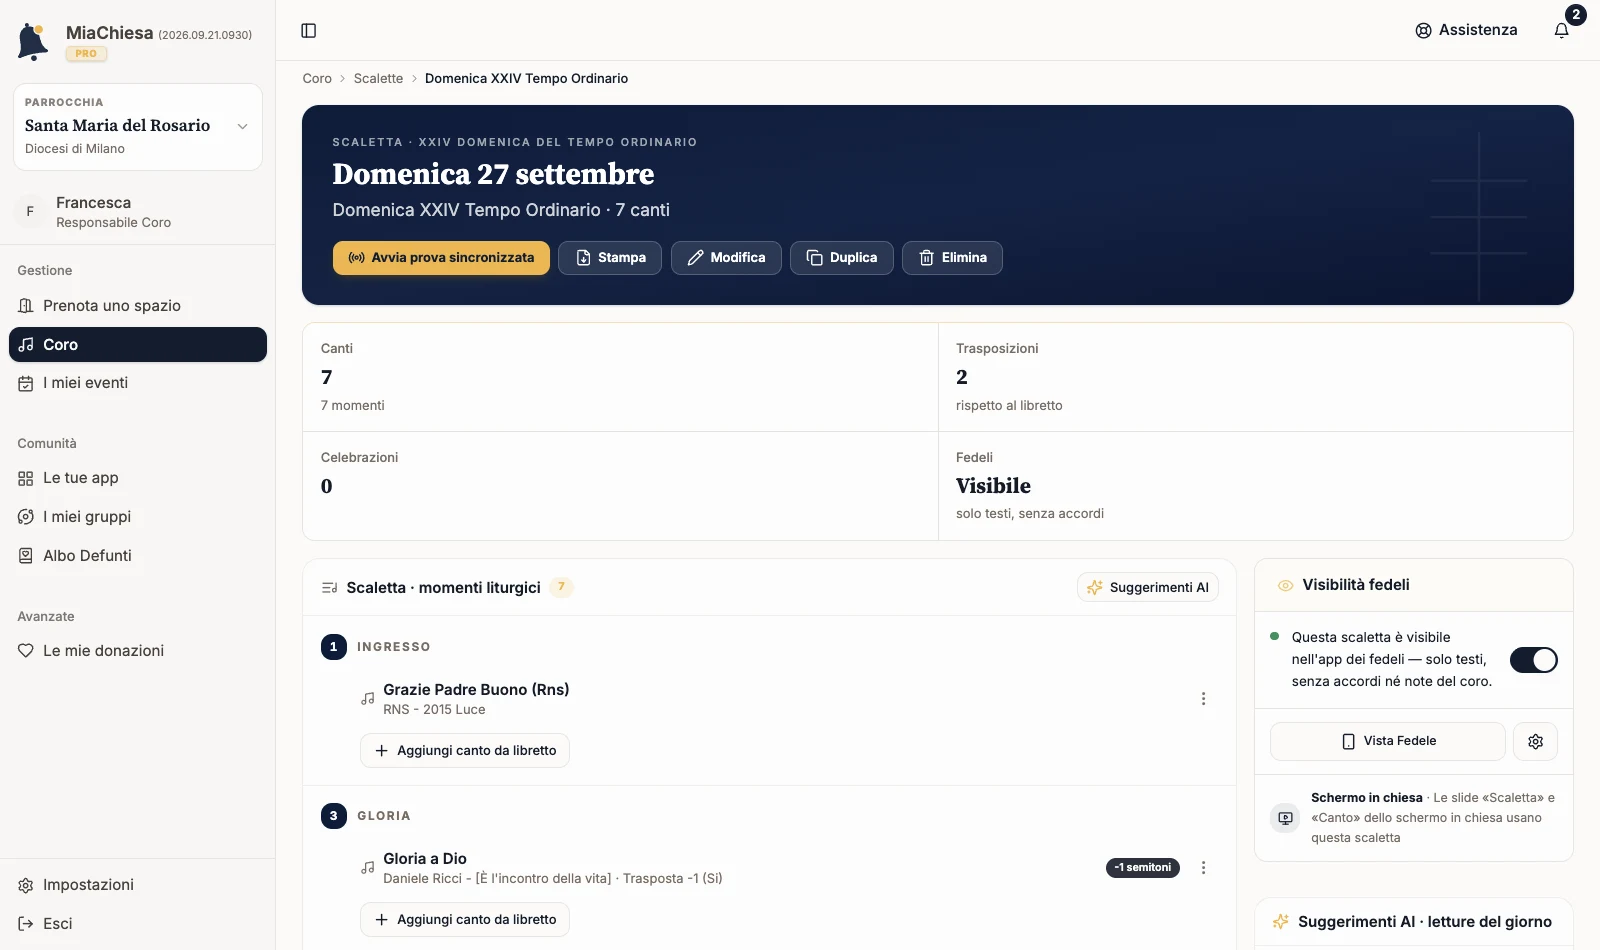1600x950 pixels.
Task: Duplicate the scaletta with Duplica
Action: click(842, 258)
